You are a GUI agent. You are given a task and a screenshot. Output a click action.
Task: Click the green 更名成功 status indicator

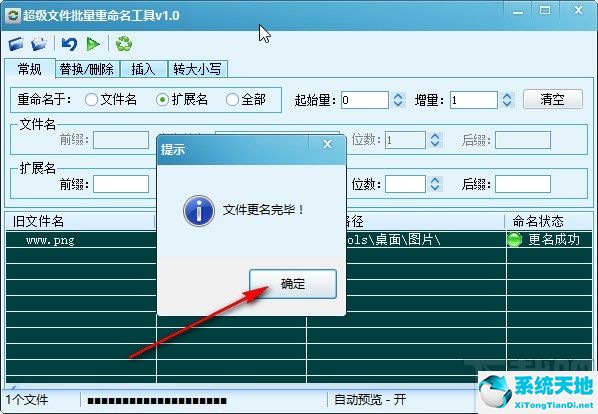pyautogui.click(x=514, y=239)
